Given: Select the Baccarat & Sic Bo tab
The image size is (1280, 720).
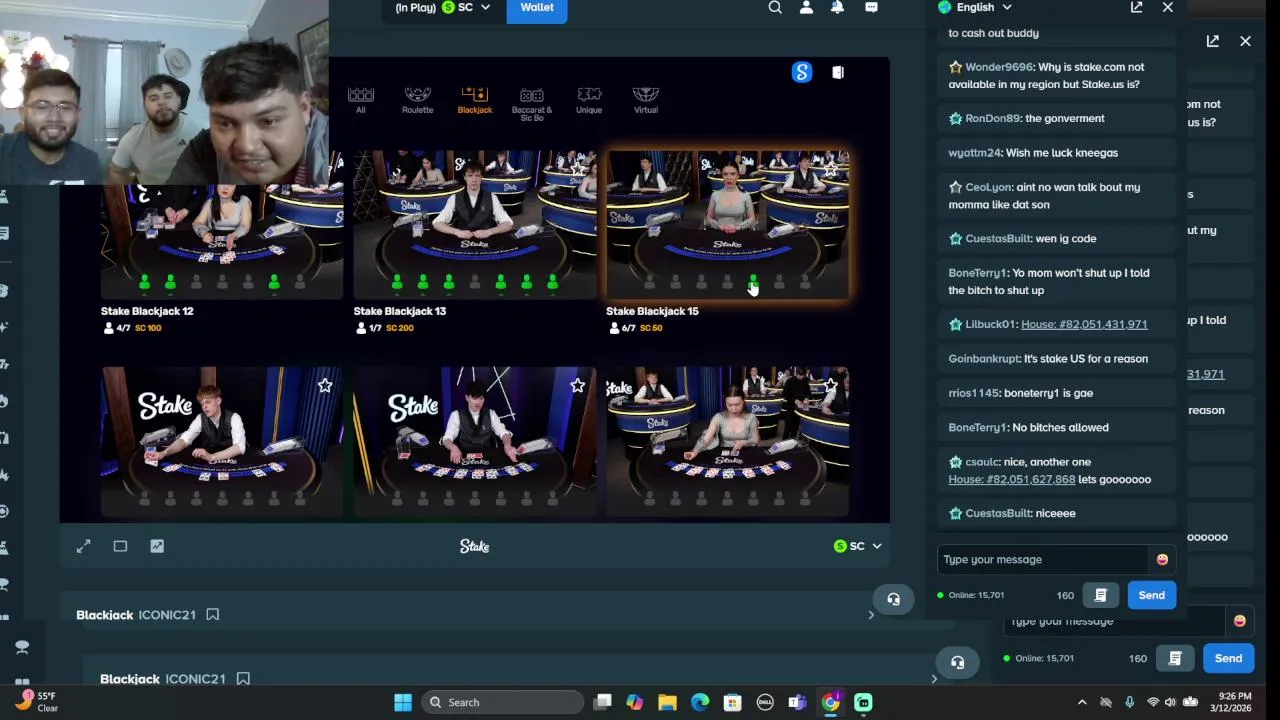Looking at the screenshot, I should tap(532, 104).
